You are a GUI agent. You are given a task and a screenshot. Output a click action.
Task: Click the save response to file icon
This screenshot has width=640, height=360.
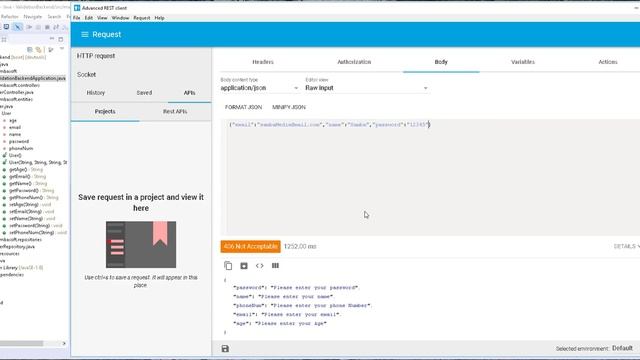[244, 266]
